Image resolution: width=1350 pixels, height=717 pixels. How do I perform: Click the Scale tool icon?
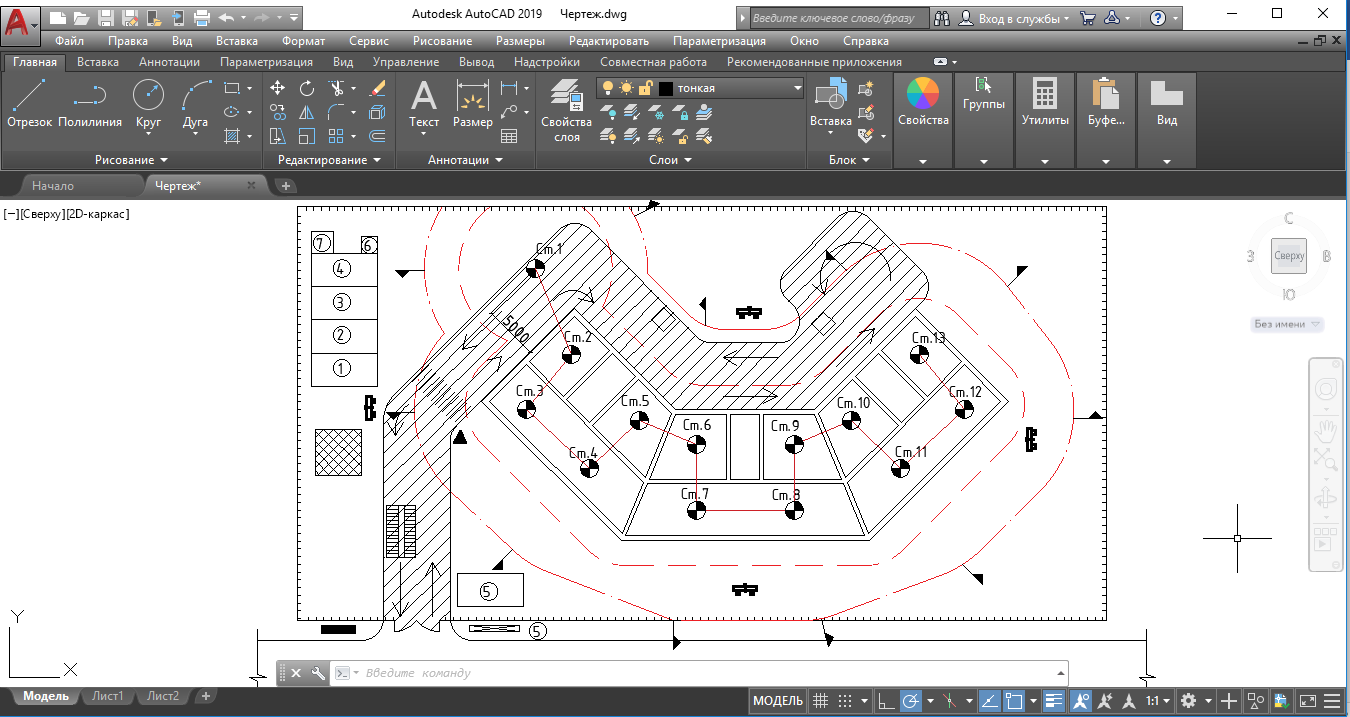point(307,136)
